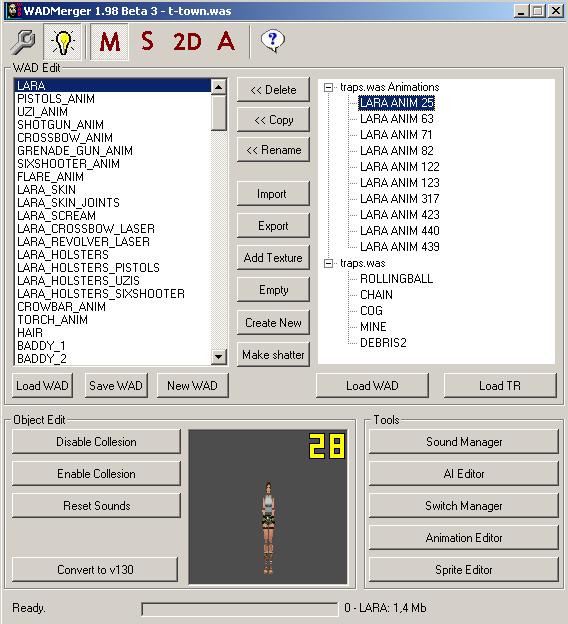Click the Export button
This screenshot has width=568, height=624.
[273, 226]
